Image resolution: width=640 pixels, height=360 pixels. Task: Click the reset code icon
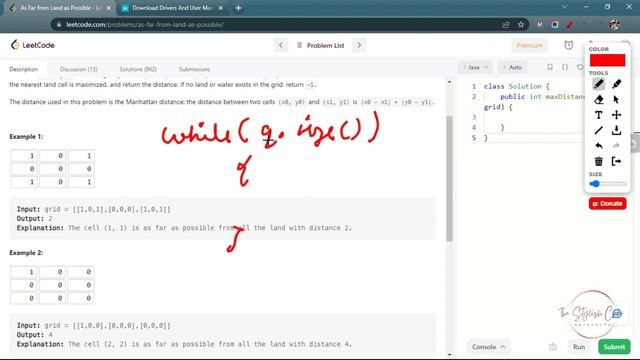[x=580, y=67]
